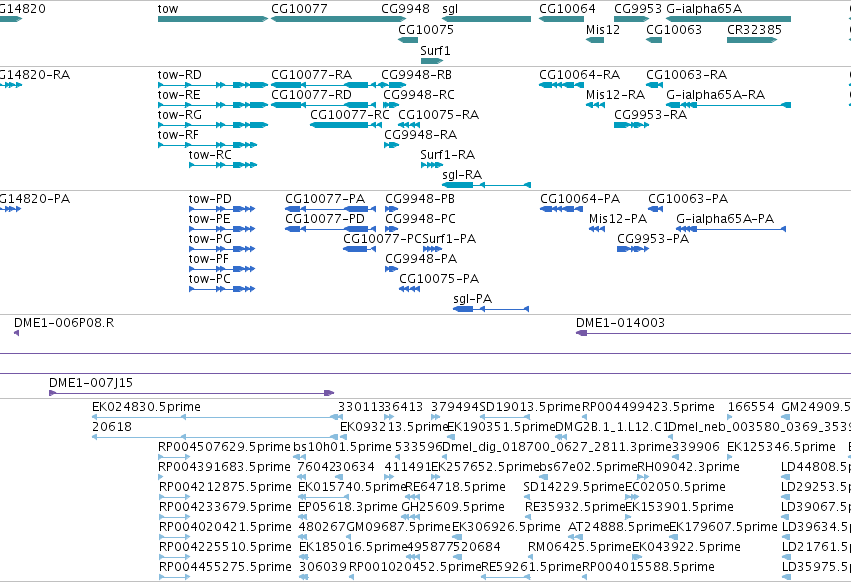Click the G-ialpha65A gene bar
Screen dimensions: 851x582
pyautogui.click(x=728, y=19)
